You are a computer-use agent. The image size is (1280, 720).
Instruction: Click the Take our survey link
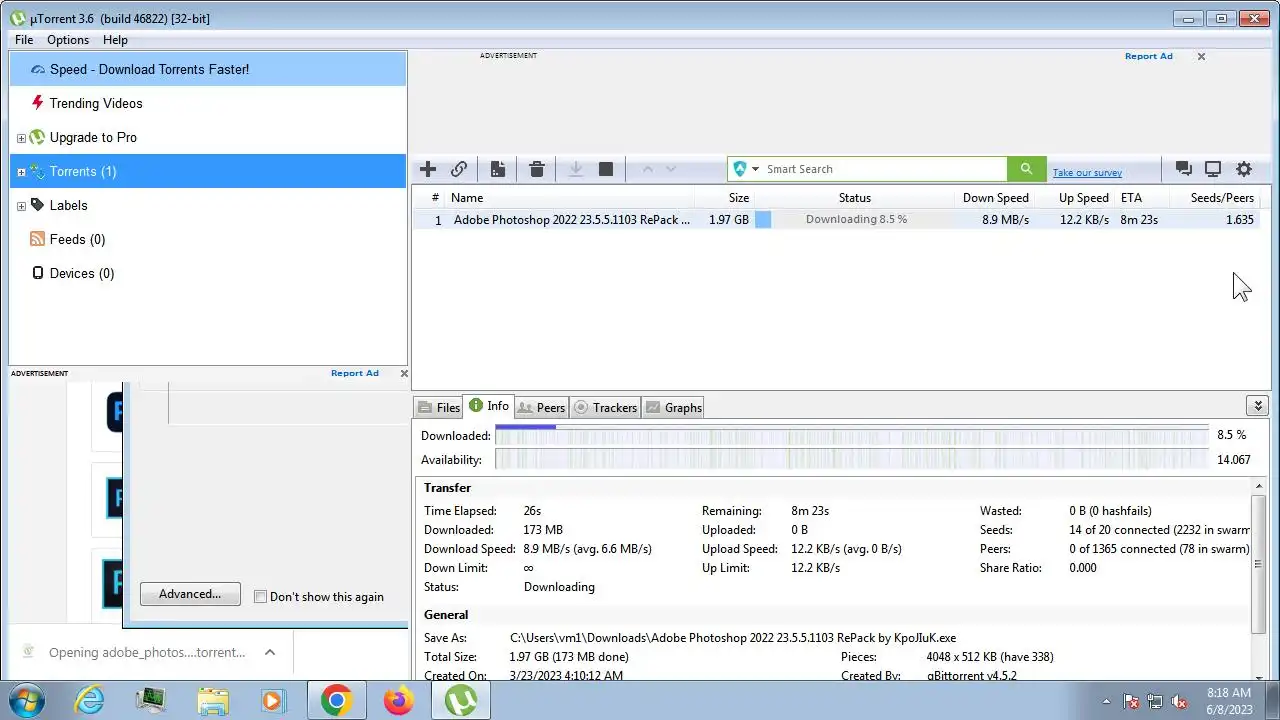point(1087,173)
